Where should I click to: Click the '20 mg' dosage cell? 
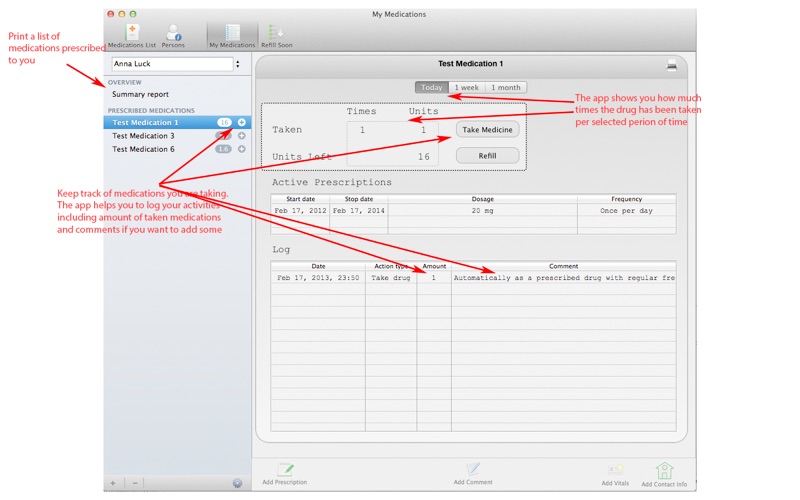483,210
